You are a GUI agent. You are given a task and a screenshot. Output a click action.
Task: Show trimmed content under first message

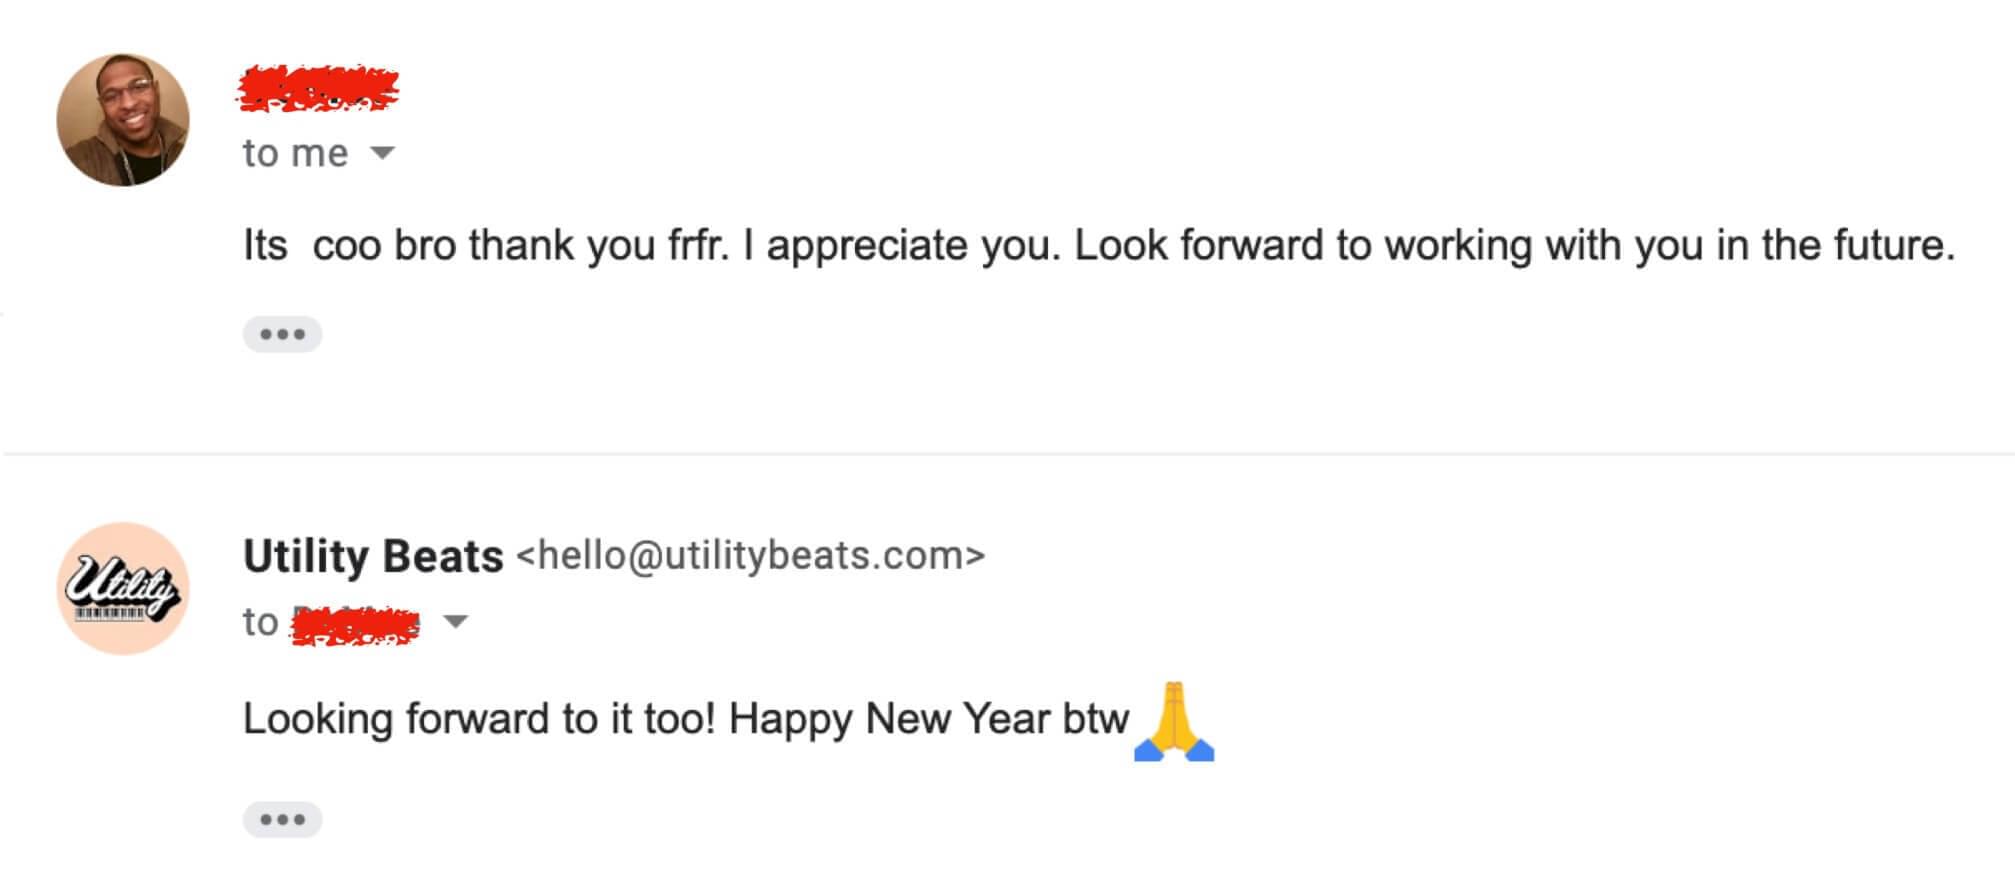282,334
